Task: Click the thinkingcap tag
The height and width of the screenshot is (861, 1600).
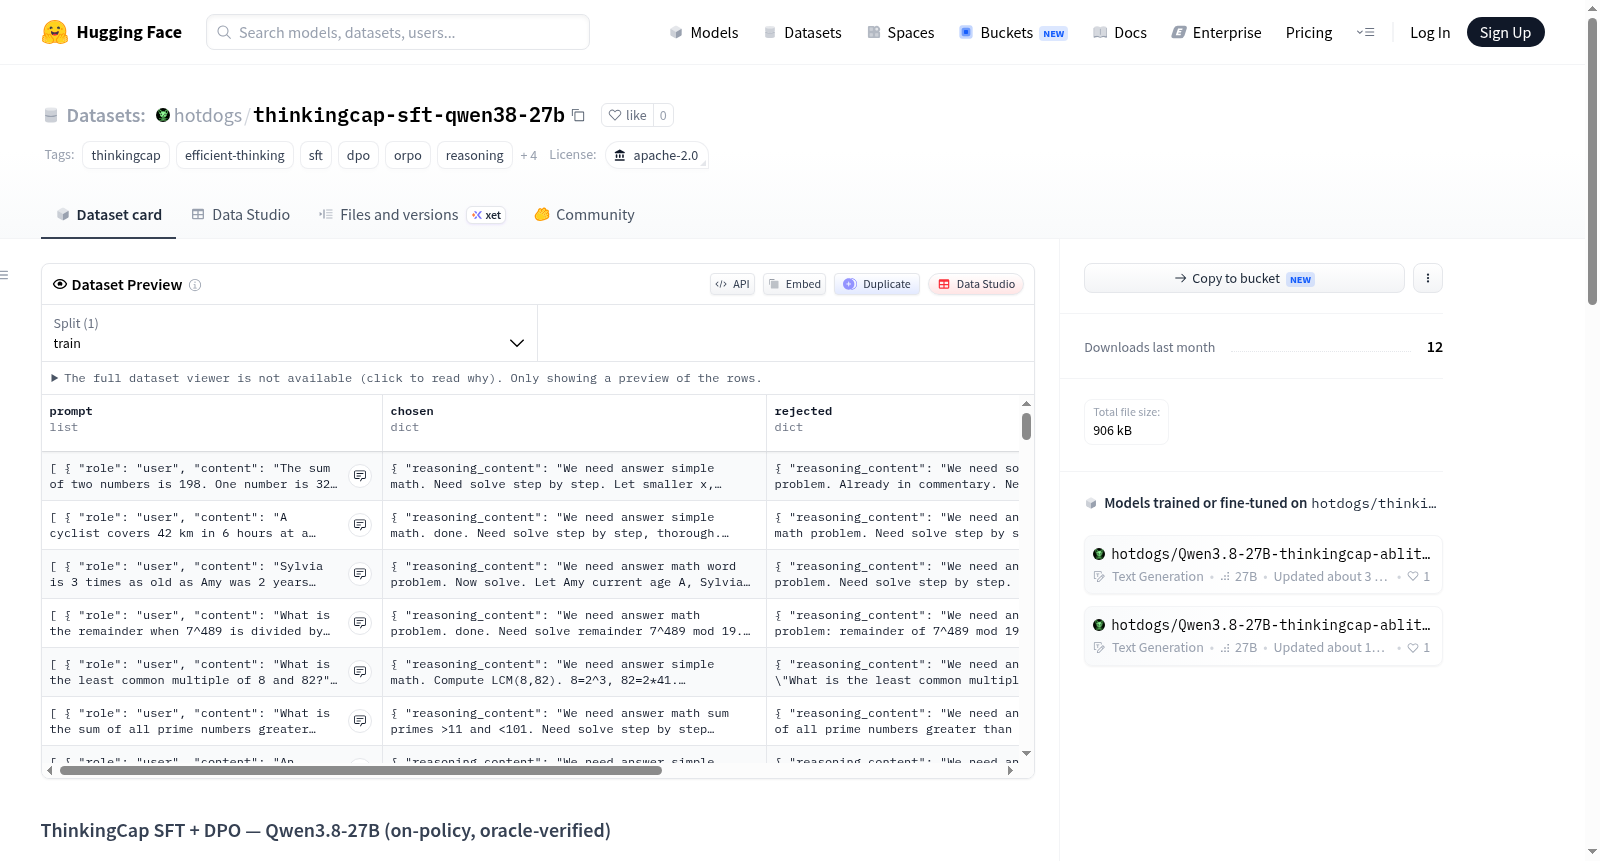Action: pyautogui.click(x=126, y=155)
